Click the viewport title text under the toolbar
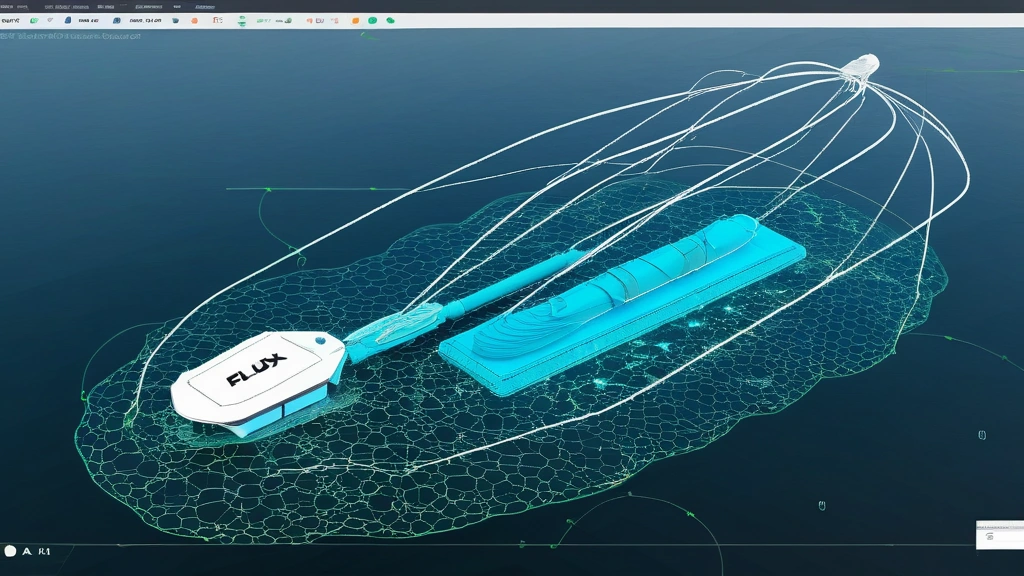Viewport: 1024px width, 576px height. [x=70, y=36]
